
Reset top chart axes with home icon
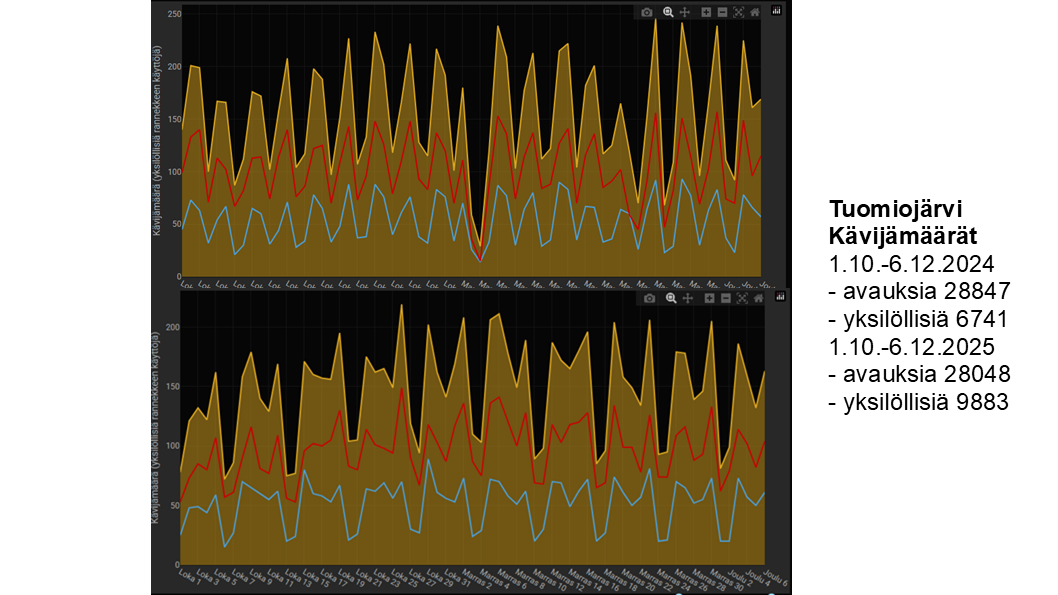(755, 12)
